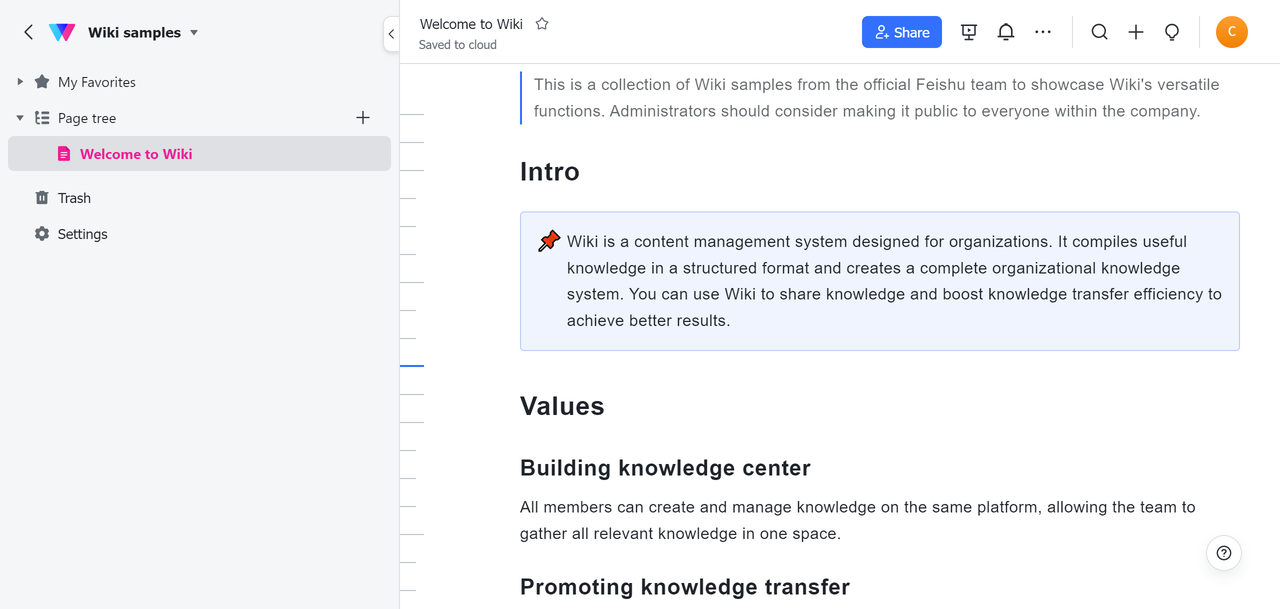Click the blue Share button
Viewport: 1280px width, 609px height.
[901, 32]
